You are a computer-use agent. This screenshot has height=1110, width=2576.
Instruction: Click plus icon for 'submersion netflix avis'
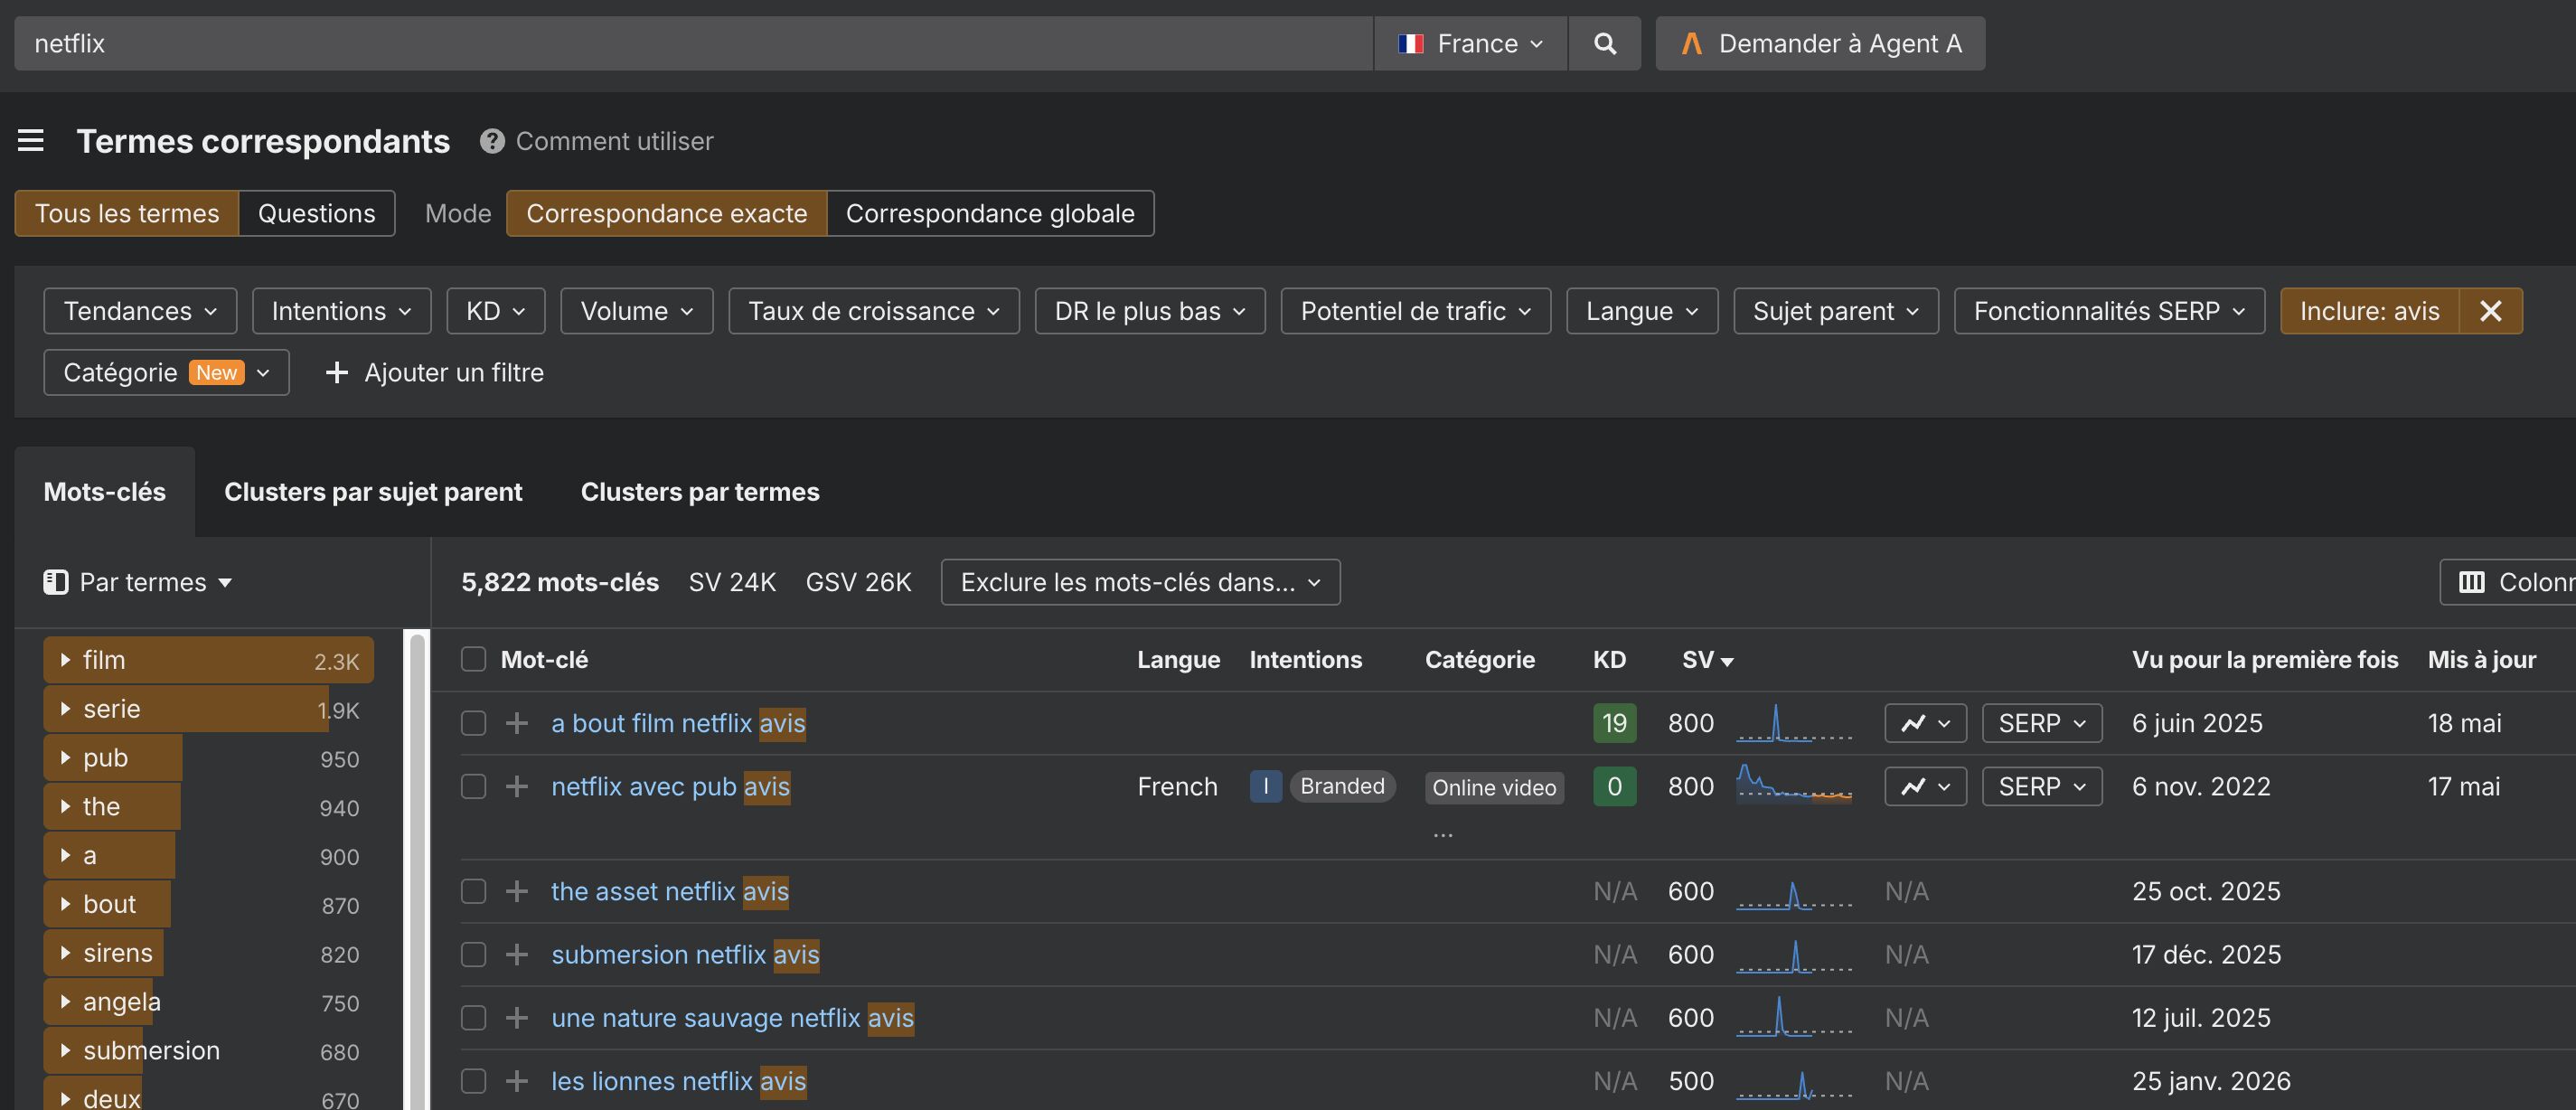(x=517, y=955)
